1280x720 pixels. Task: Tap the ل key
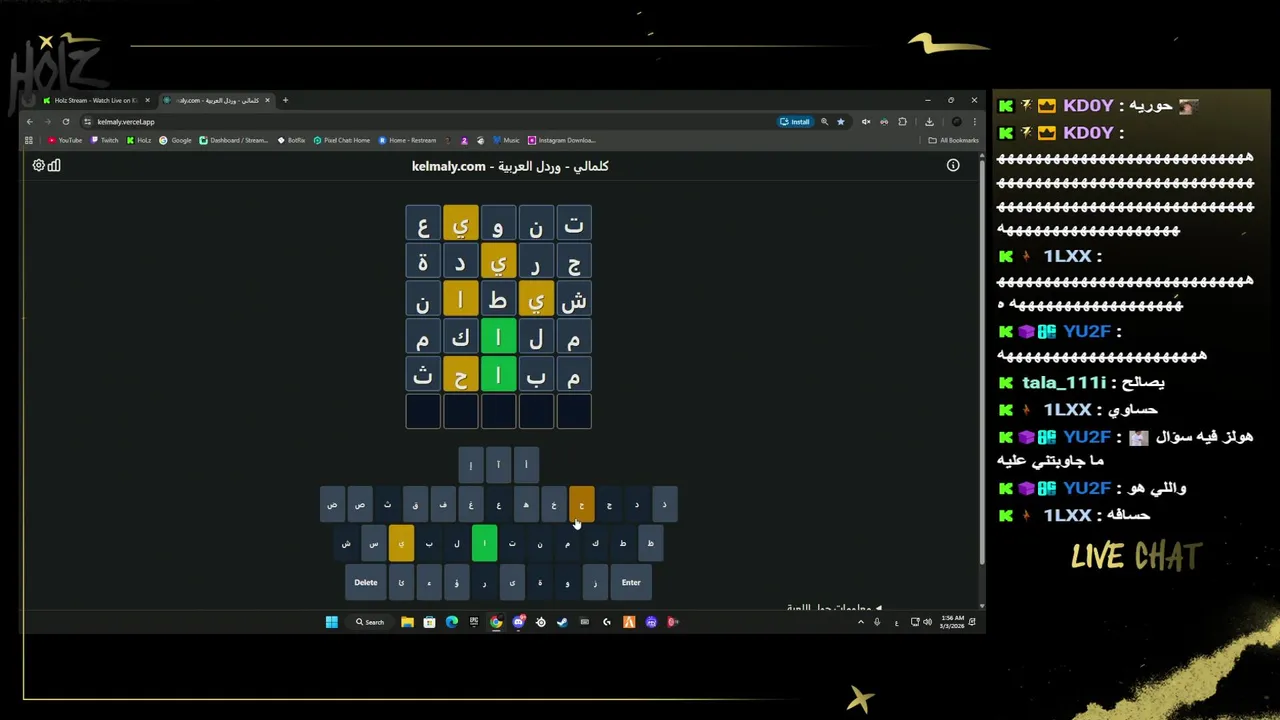click(457, 543)
